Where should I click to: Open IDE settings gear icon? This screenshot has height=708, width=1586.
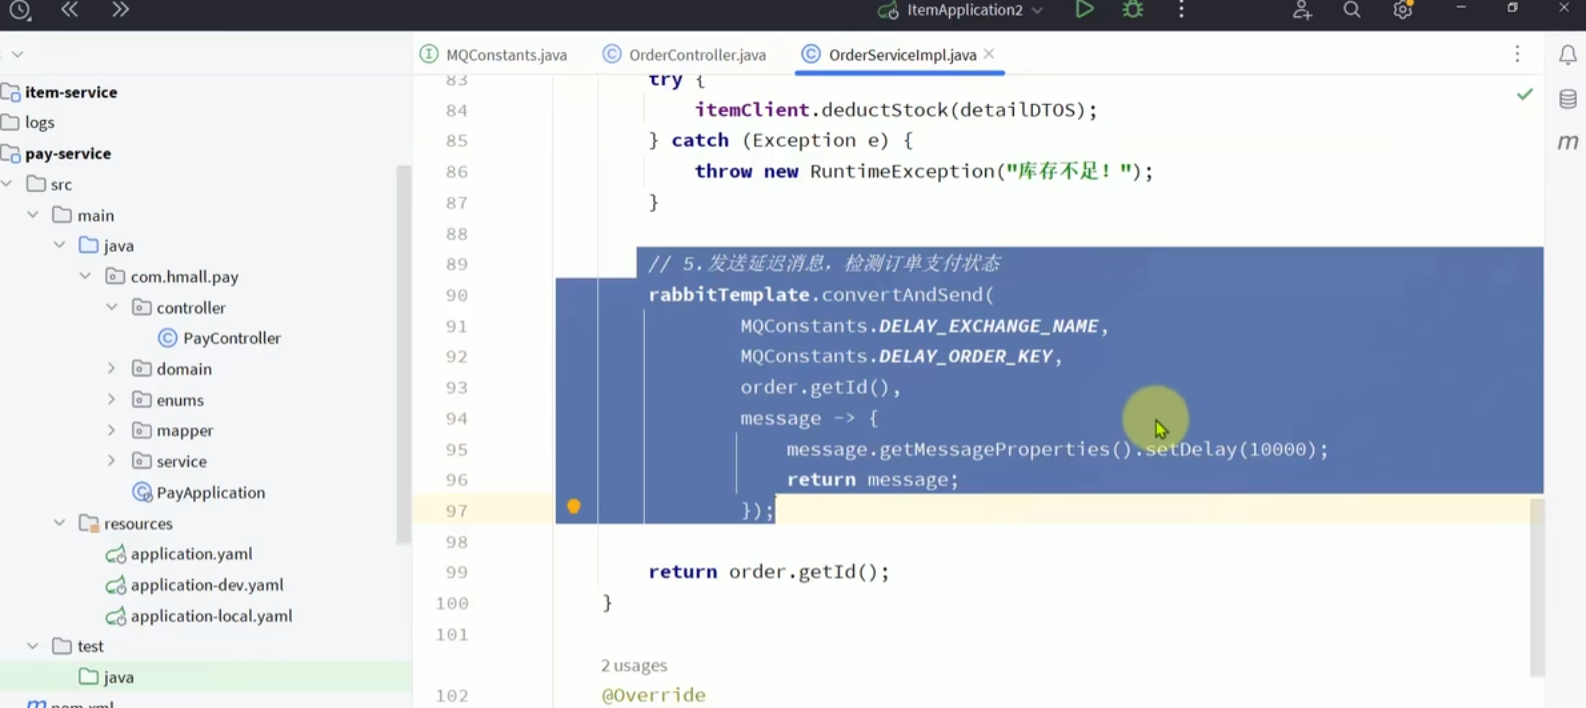[1403, 10]
